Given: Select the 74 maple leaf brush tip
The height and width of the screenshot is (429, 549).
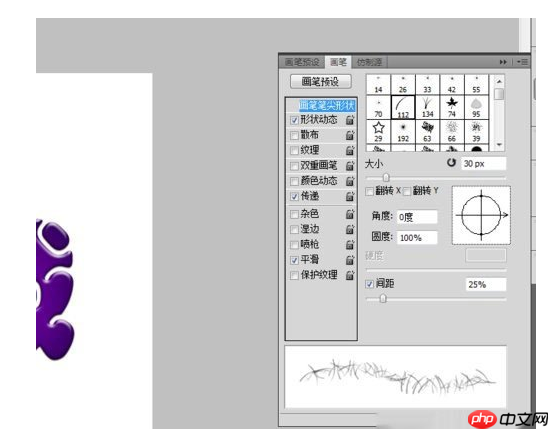Looking at the screenshot, I should pos(452,107).
